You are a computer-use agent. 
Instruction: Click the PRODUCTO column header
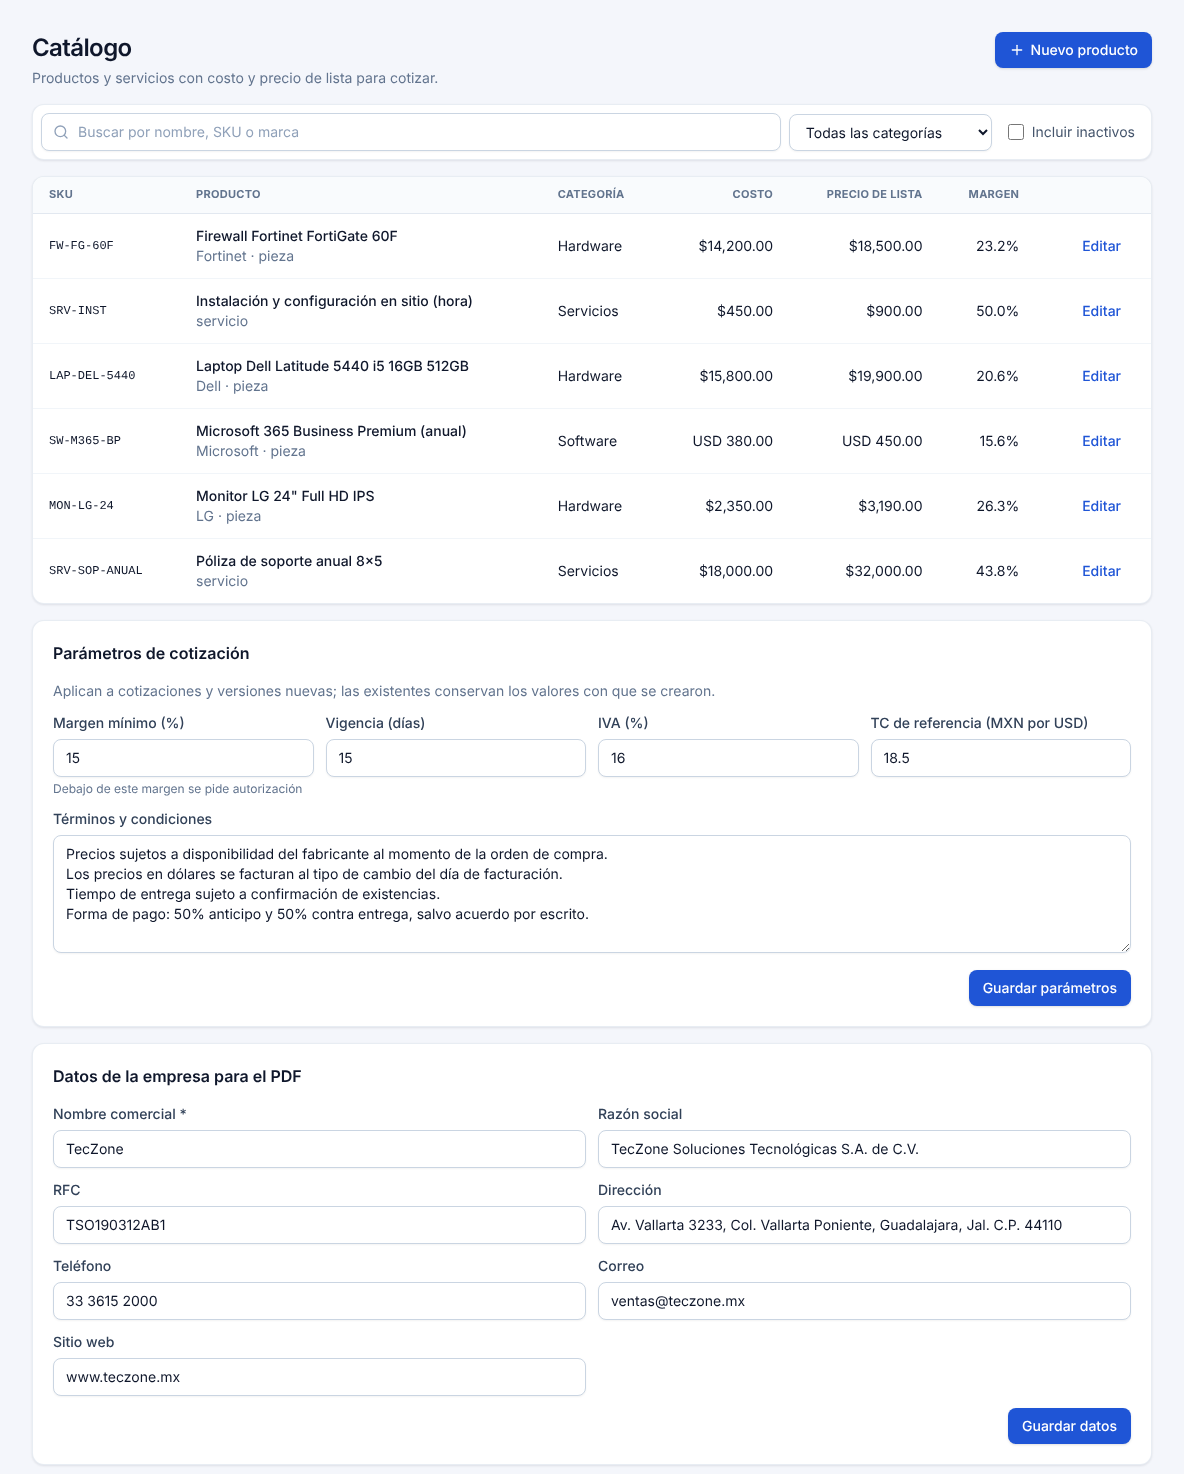coord(228,194)
